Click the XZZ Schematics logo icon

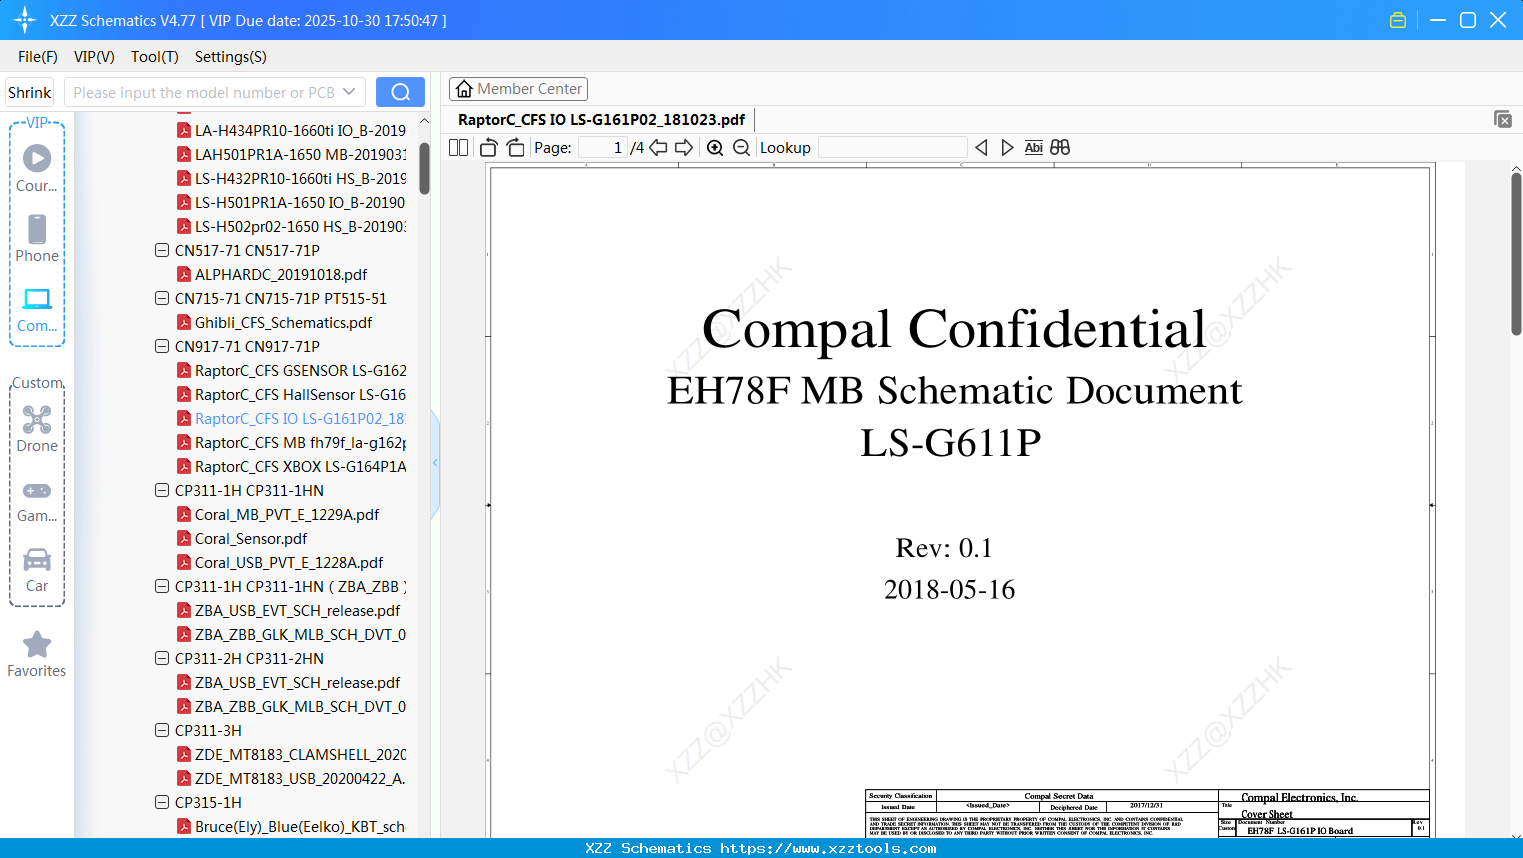pos(24,20)
